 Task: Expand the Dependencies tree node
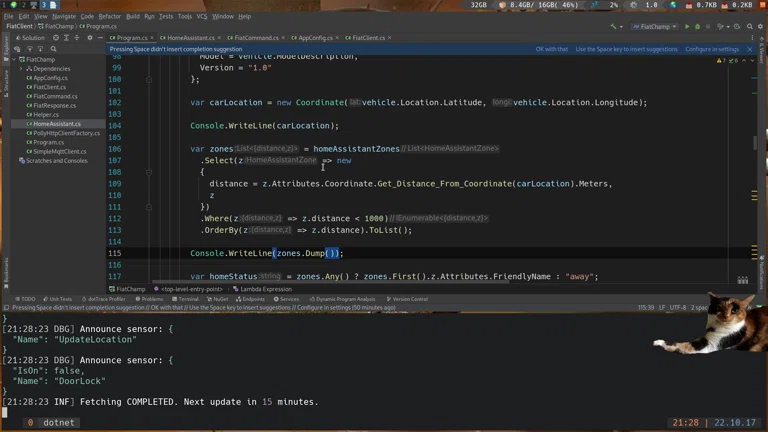(22, 69)
